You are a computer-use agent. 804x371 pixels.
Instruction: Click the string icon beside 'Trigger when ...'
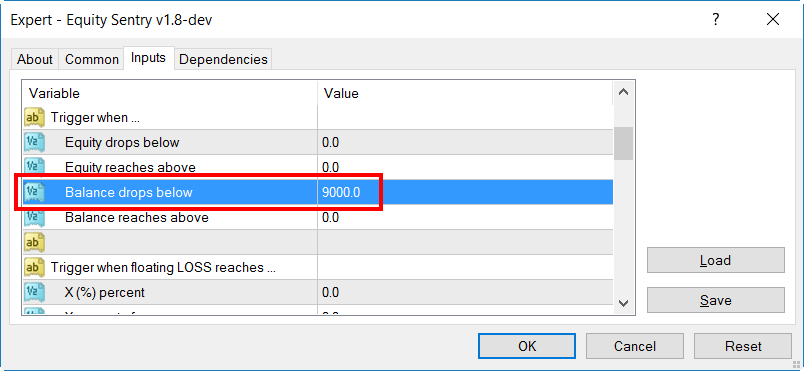34,117
